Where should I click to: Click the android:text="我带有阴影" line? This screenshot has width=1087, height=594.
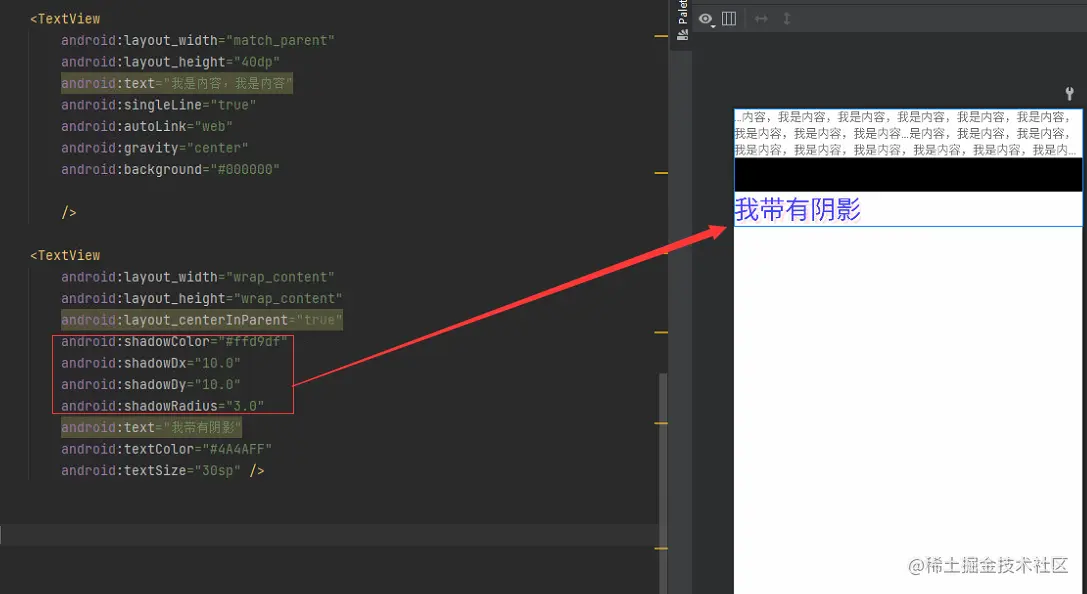point(151,428)
